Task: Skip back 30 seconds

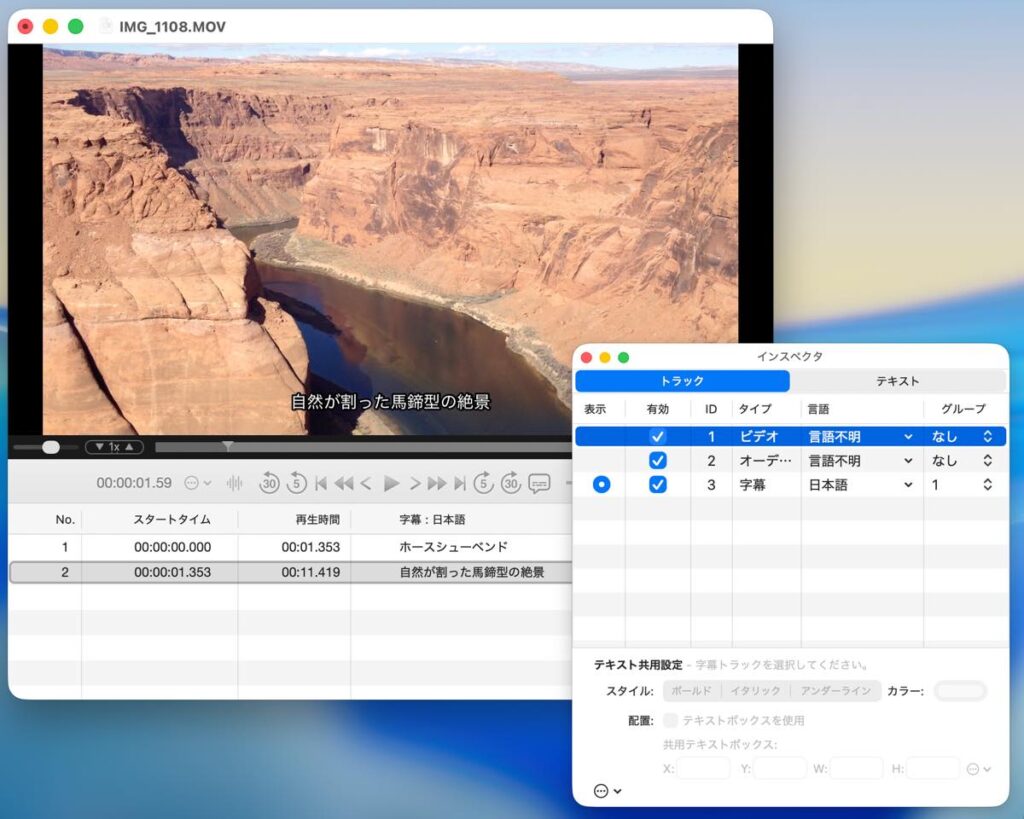Action: [269, 483]
